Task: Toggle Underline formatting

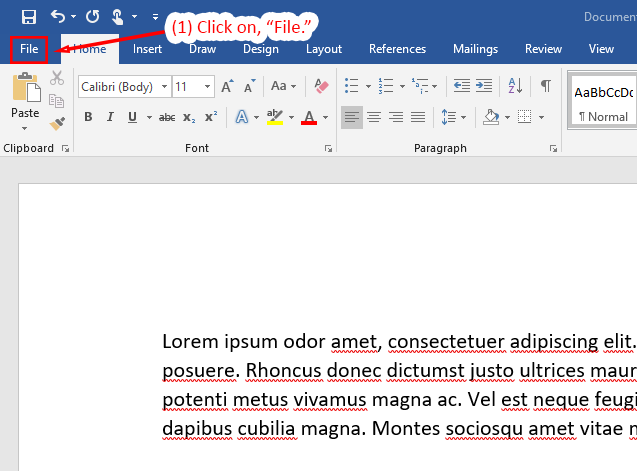Action: 132,117
